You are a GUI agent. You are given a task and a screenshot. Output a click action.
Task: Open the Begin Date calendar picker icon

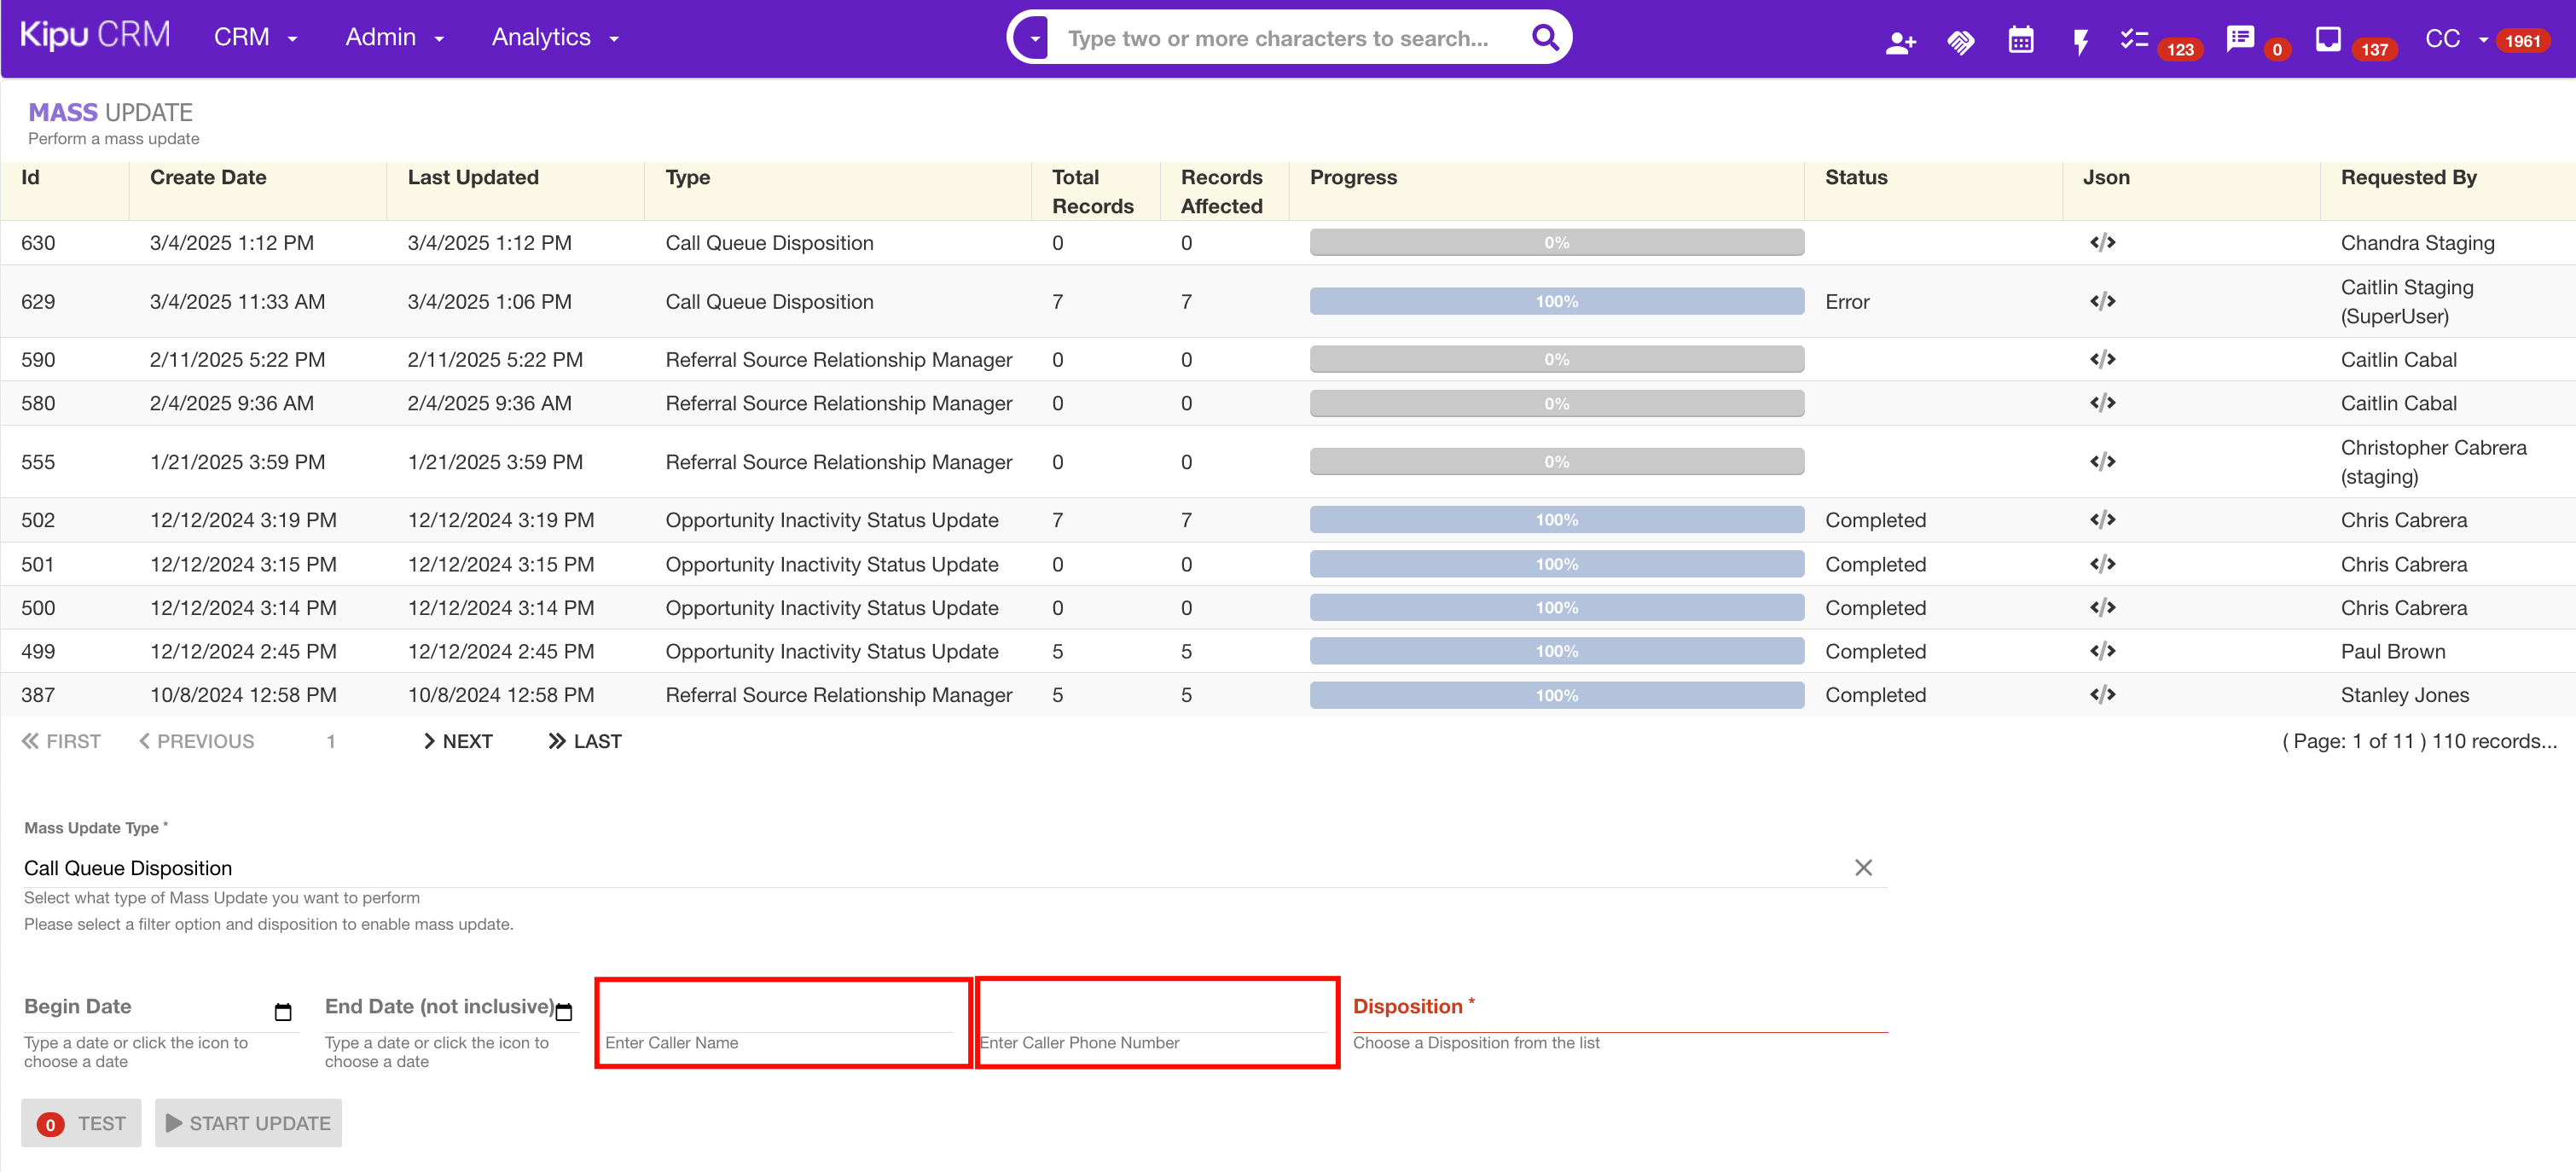[x=283, y=1012]
